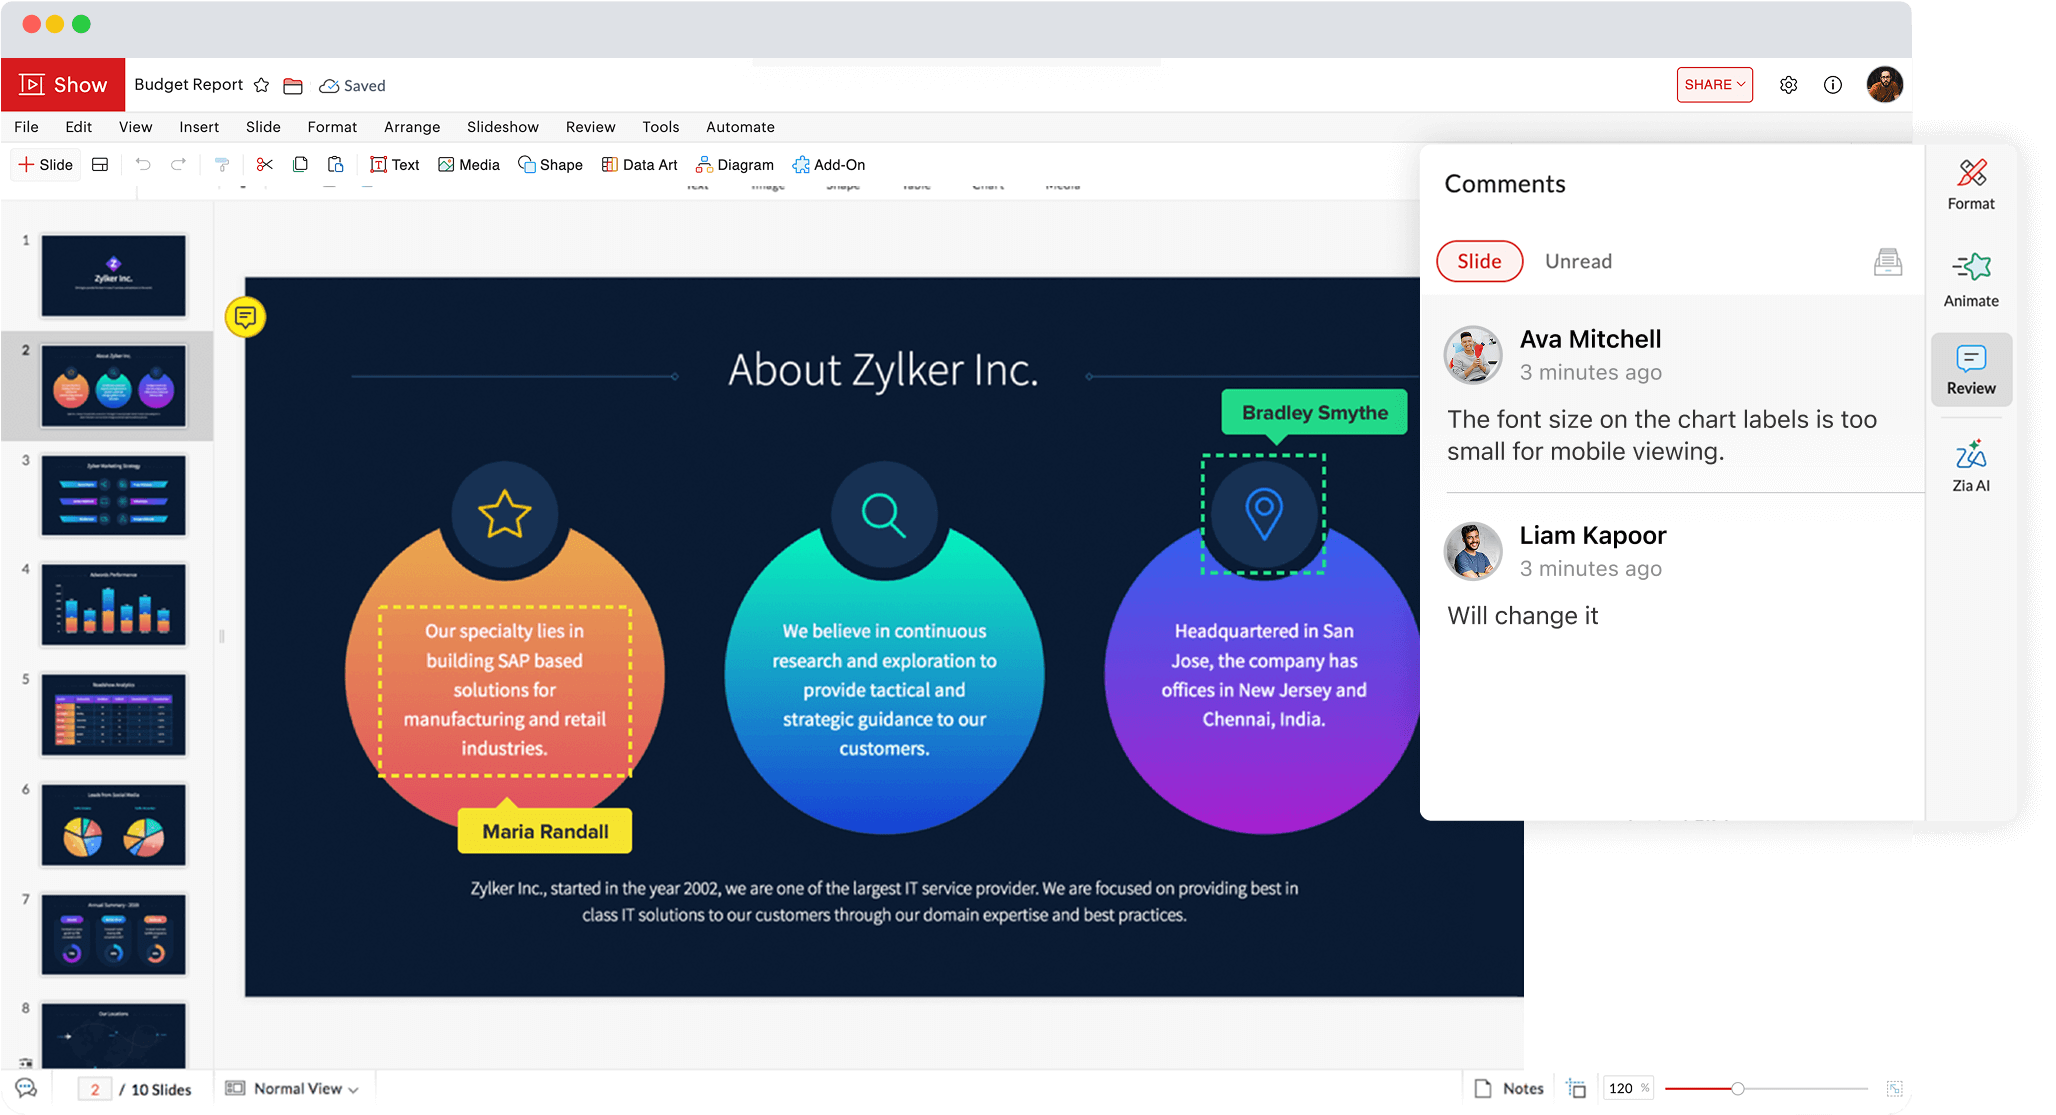Click the format painter icon
Screen dimensions: 2056x1115
tap(222, 165)
